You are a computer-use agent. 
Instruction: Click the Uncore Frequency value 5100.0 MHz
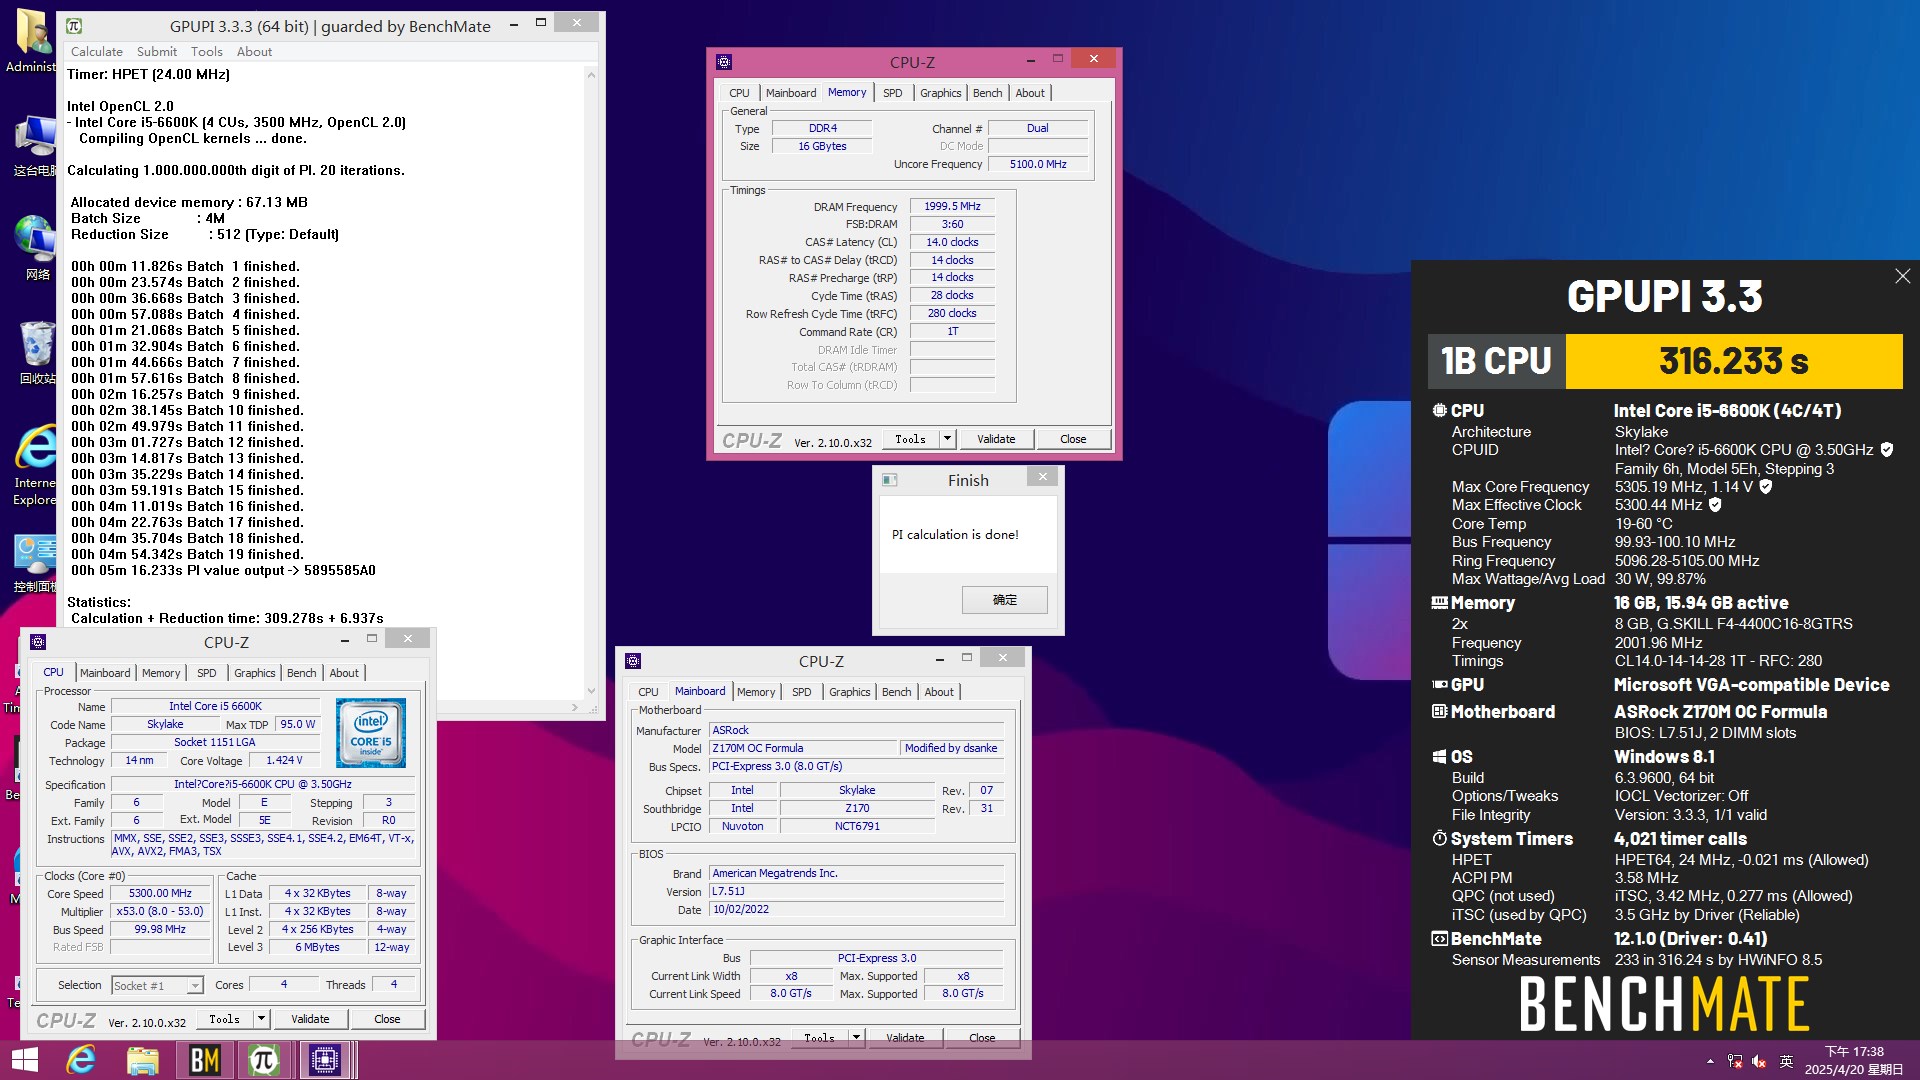pos(1038,164)
